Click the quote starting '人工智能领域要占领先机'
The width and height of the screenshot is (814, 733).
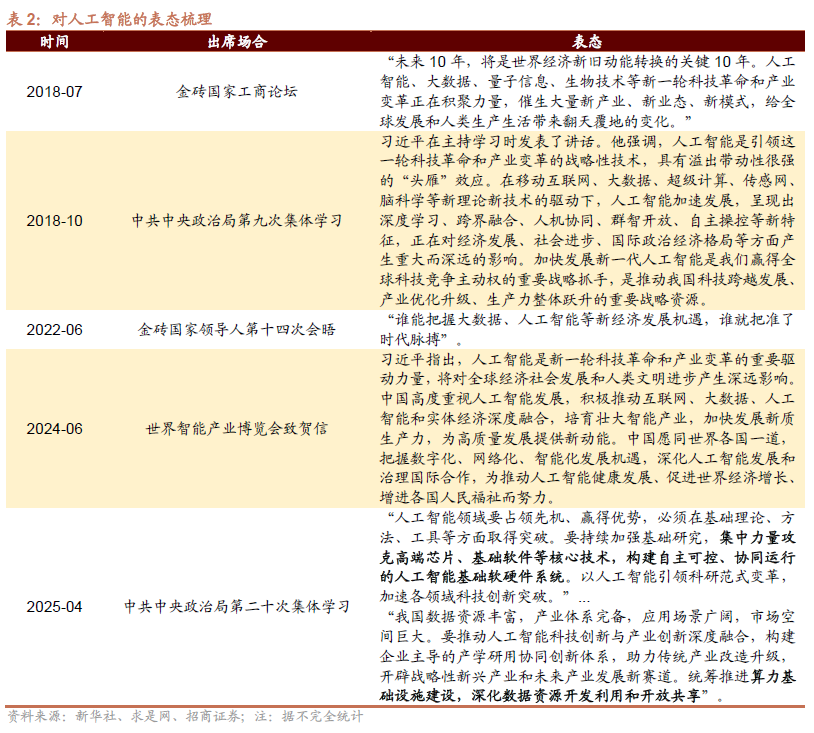click(587, 557)
